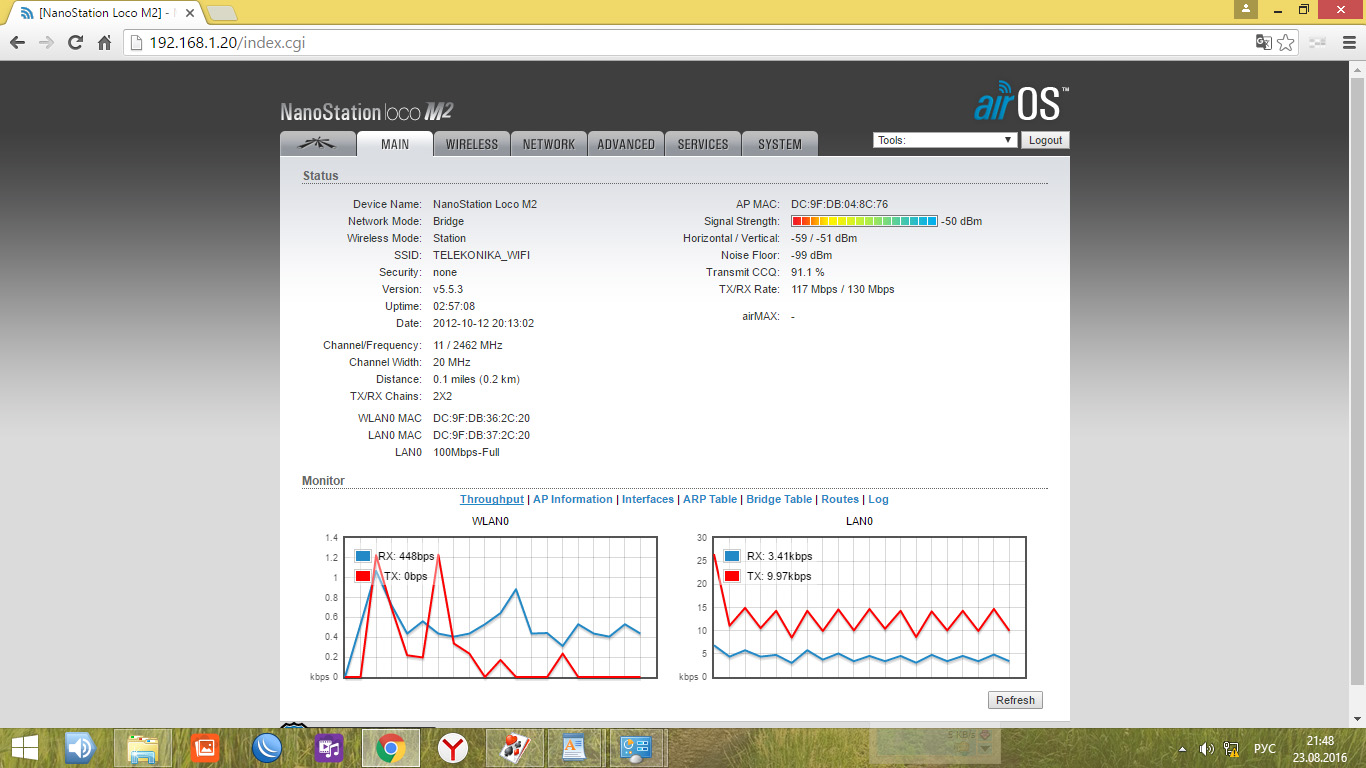Expand the Tools dropdown
Viewport: 1366px width, 768px height.
coord(945,140)
